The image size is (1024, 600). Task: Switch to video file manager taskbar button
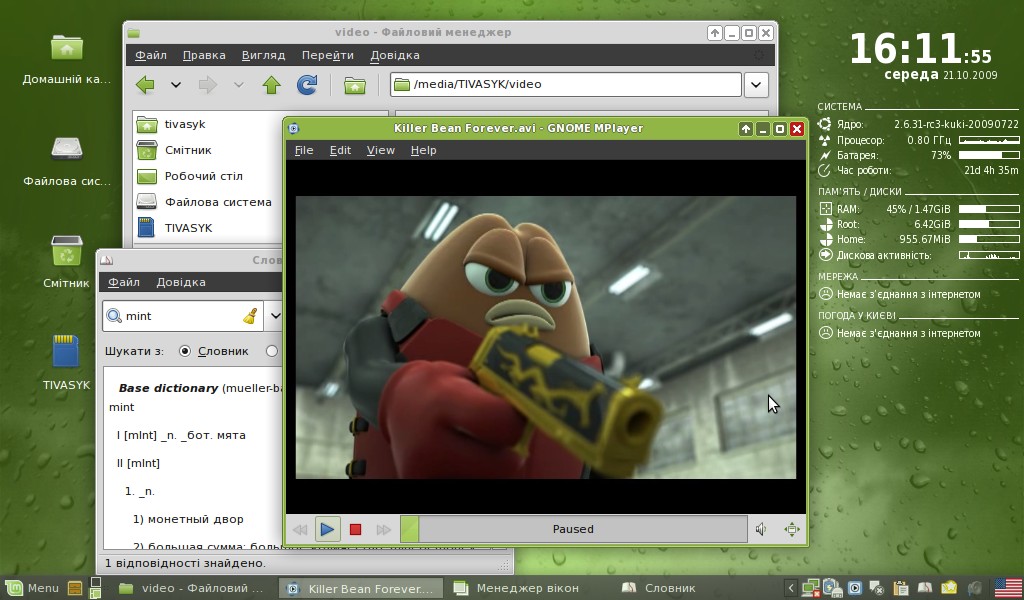click(192, 588)
